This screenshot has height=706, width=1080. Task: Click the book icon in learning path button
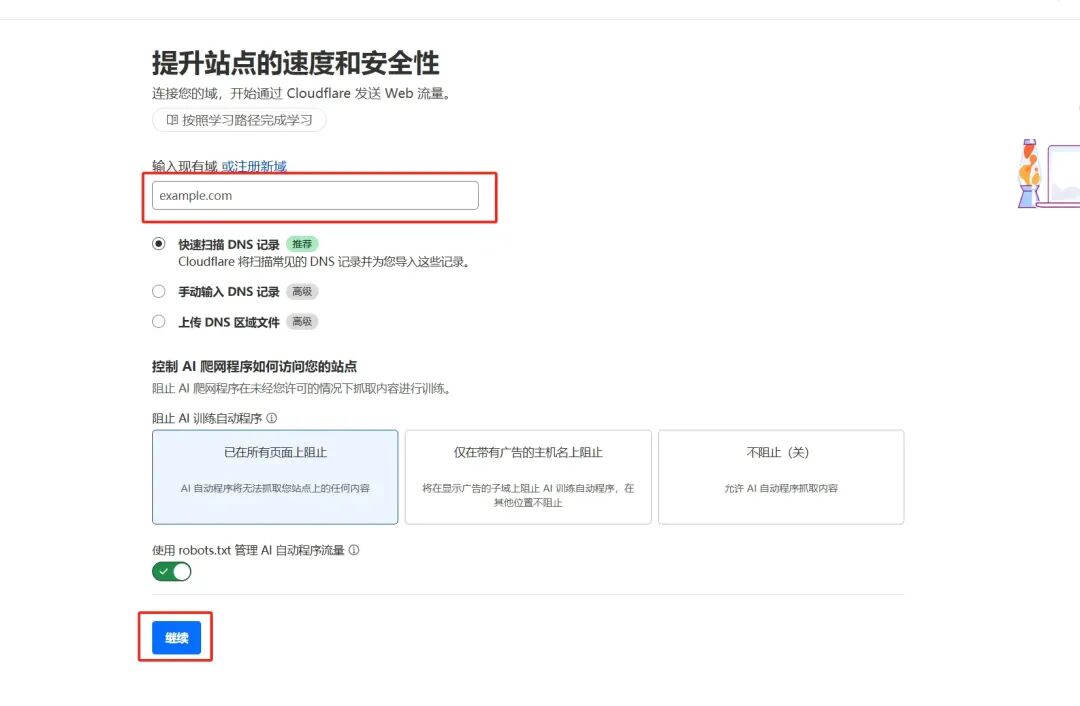172,120
